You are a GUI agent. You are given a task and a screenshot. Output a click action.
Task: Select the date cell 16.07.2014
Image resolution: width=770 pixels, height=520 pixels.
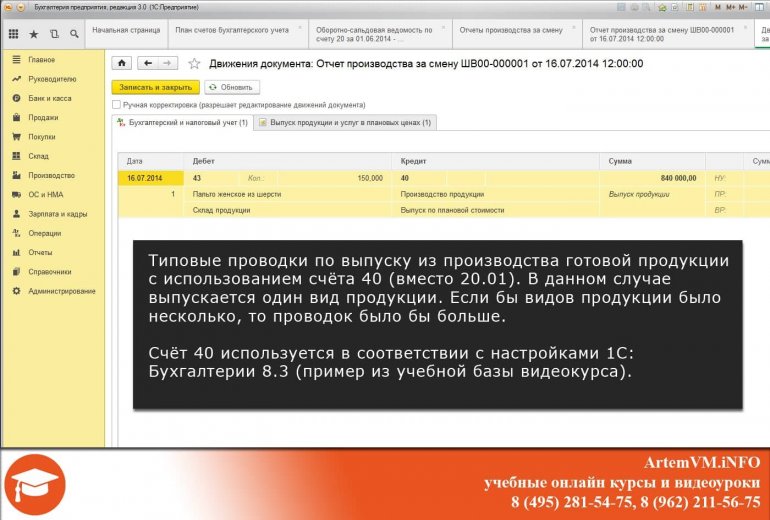coord(151,178)
